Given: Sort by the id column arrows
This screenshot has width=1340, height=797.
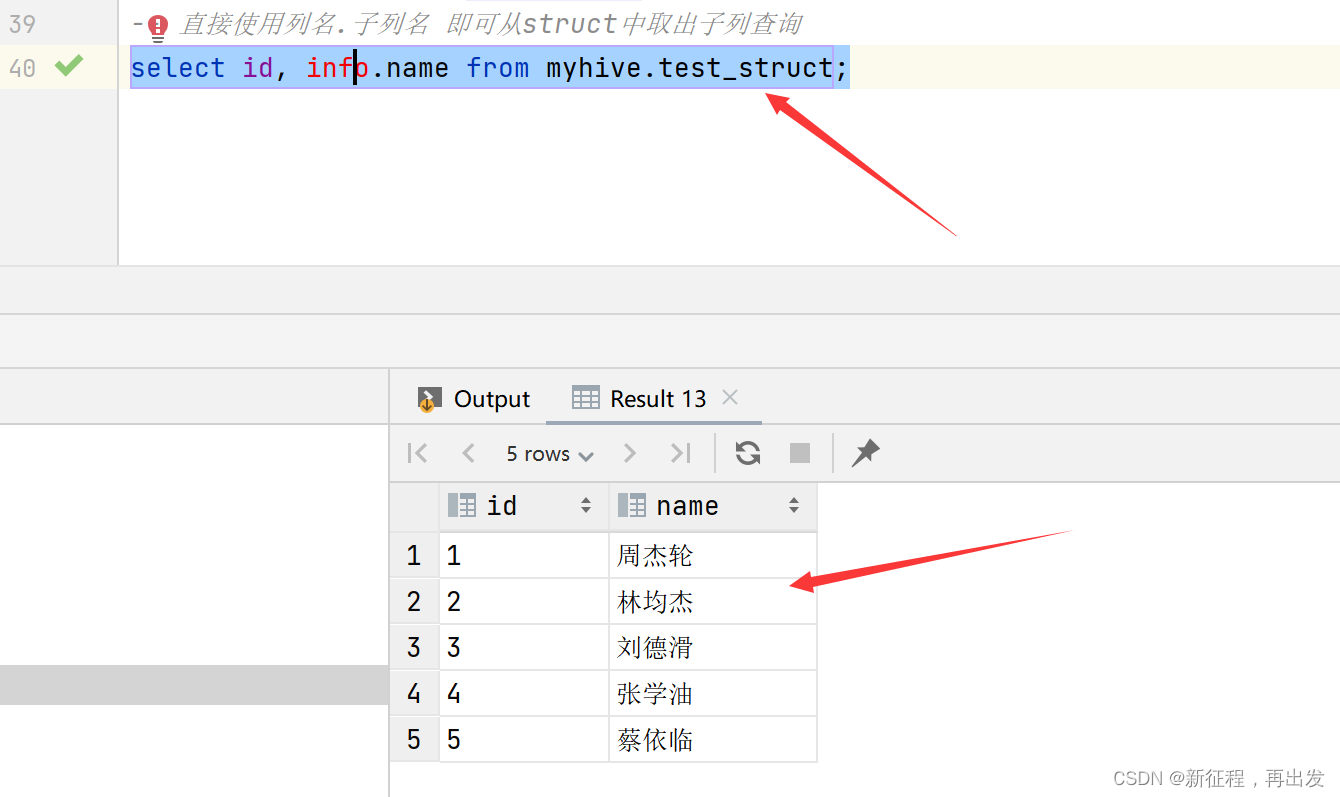Looking at the screenshot, I should [x=586, y=506].
